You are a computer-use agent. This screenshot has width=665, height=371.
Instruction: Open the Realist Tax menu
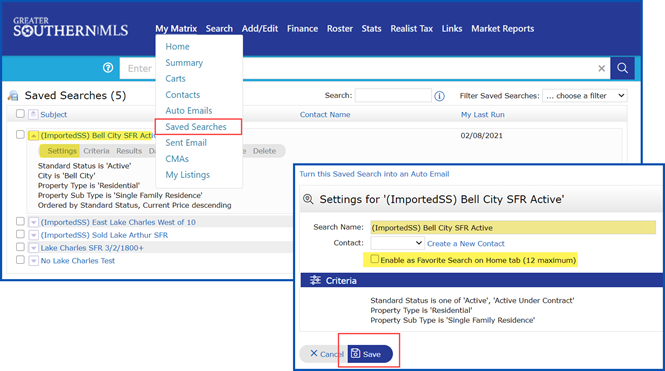[x=411, y=28]
